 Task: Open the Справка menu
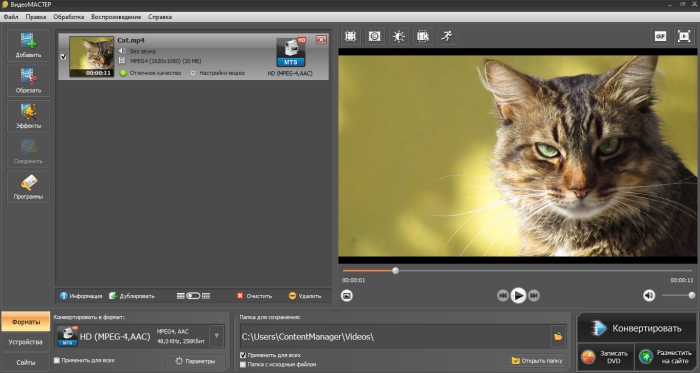160,17
